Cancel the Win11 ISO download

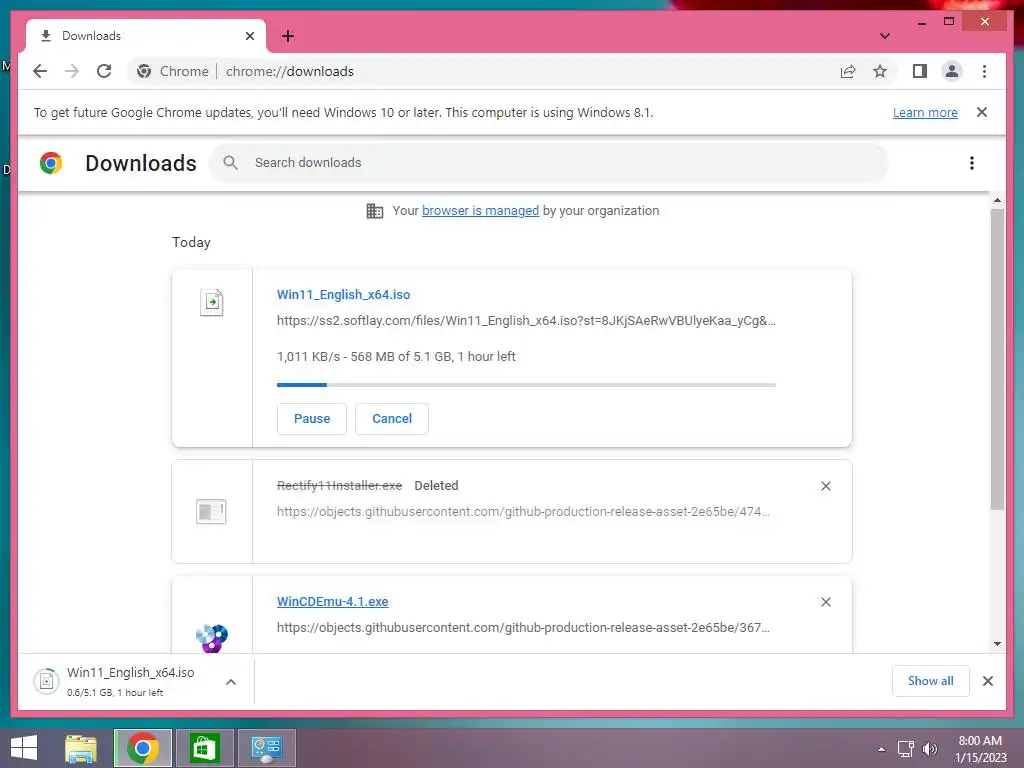392,419
